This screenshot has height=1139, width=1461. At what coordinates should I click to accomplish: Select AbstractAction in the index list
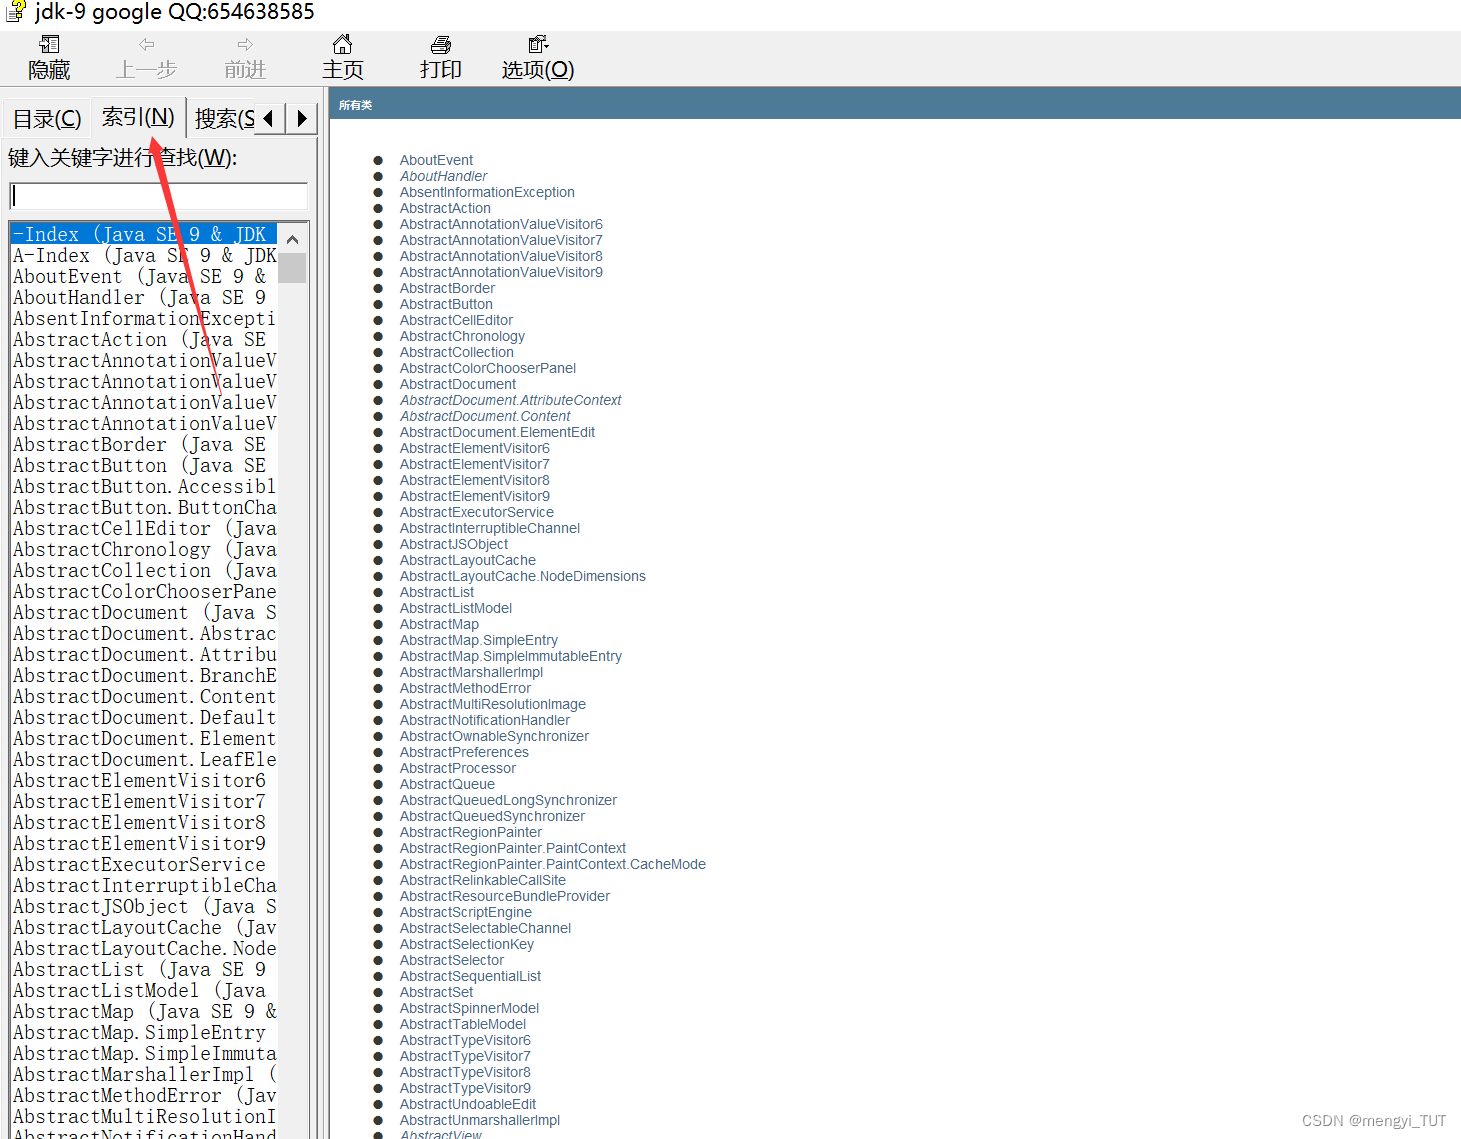click(x=144, y=339)
